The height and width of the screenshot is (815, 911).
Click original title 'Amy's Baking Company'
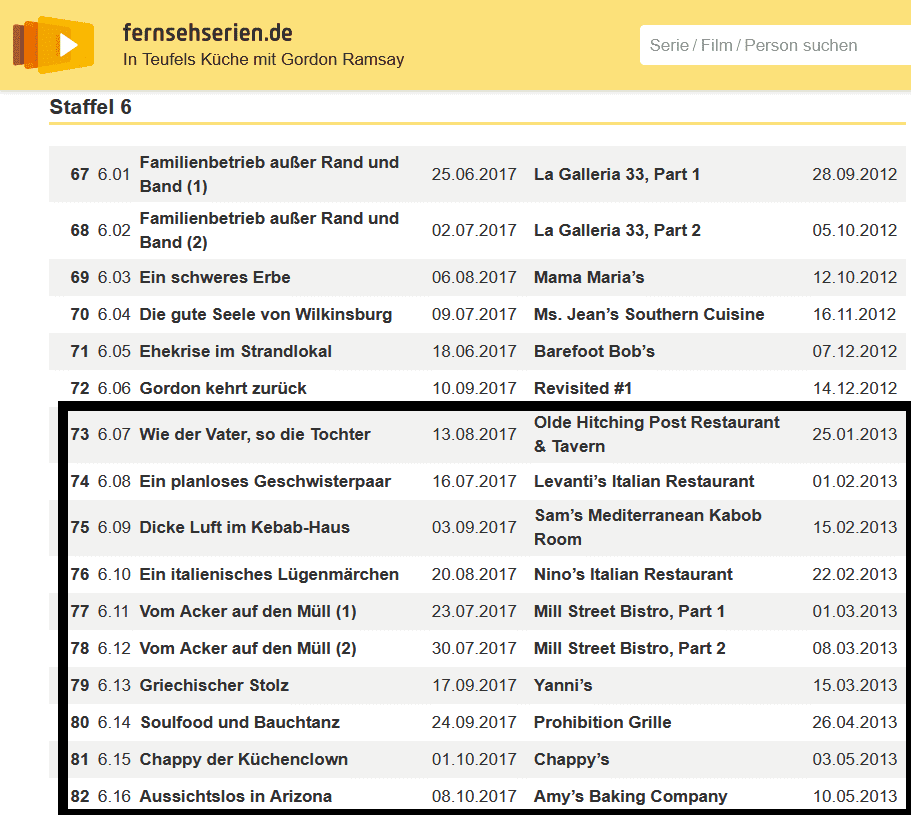tap(630, 796)
